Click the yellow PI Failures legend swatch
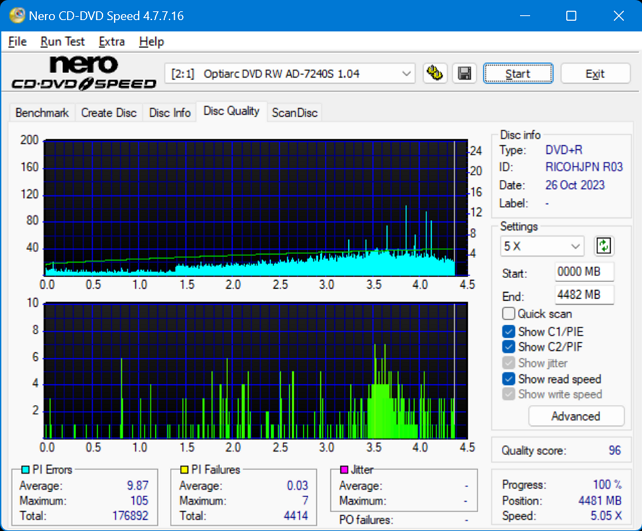The height and width of the screenshot is (531, 642). 184,470
